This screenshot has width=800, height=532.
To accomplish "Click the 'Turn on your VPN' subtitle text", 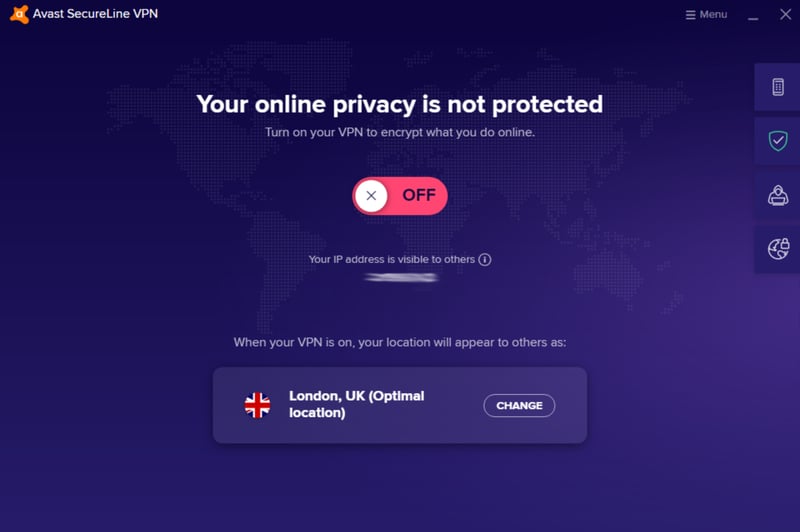I will click(x=400, y=133).
